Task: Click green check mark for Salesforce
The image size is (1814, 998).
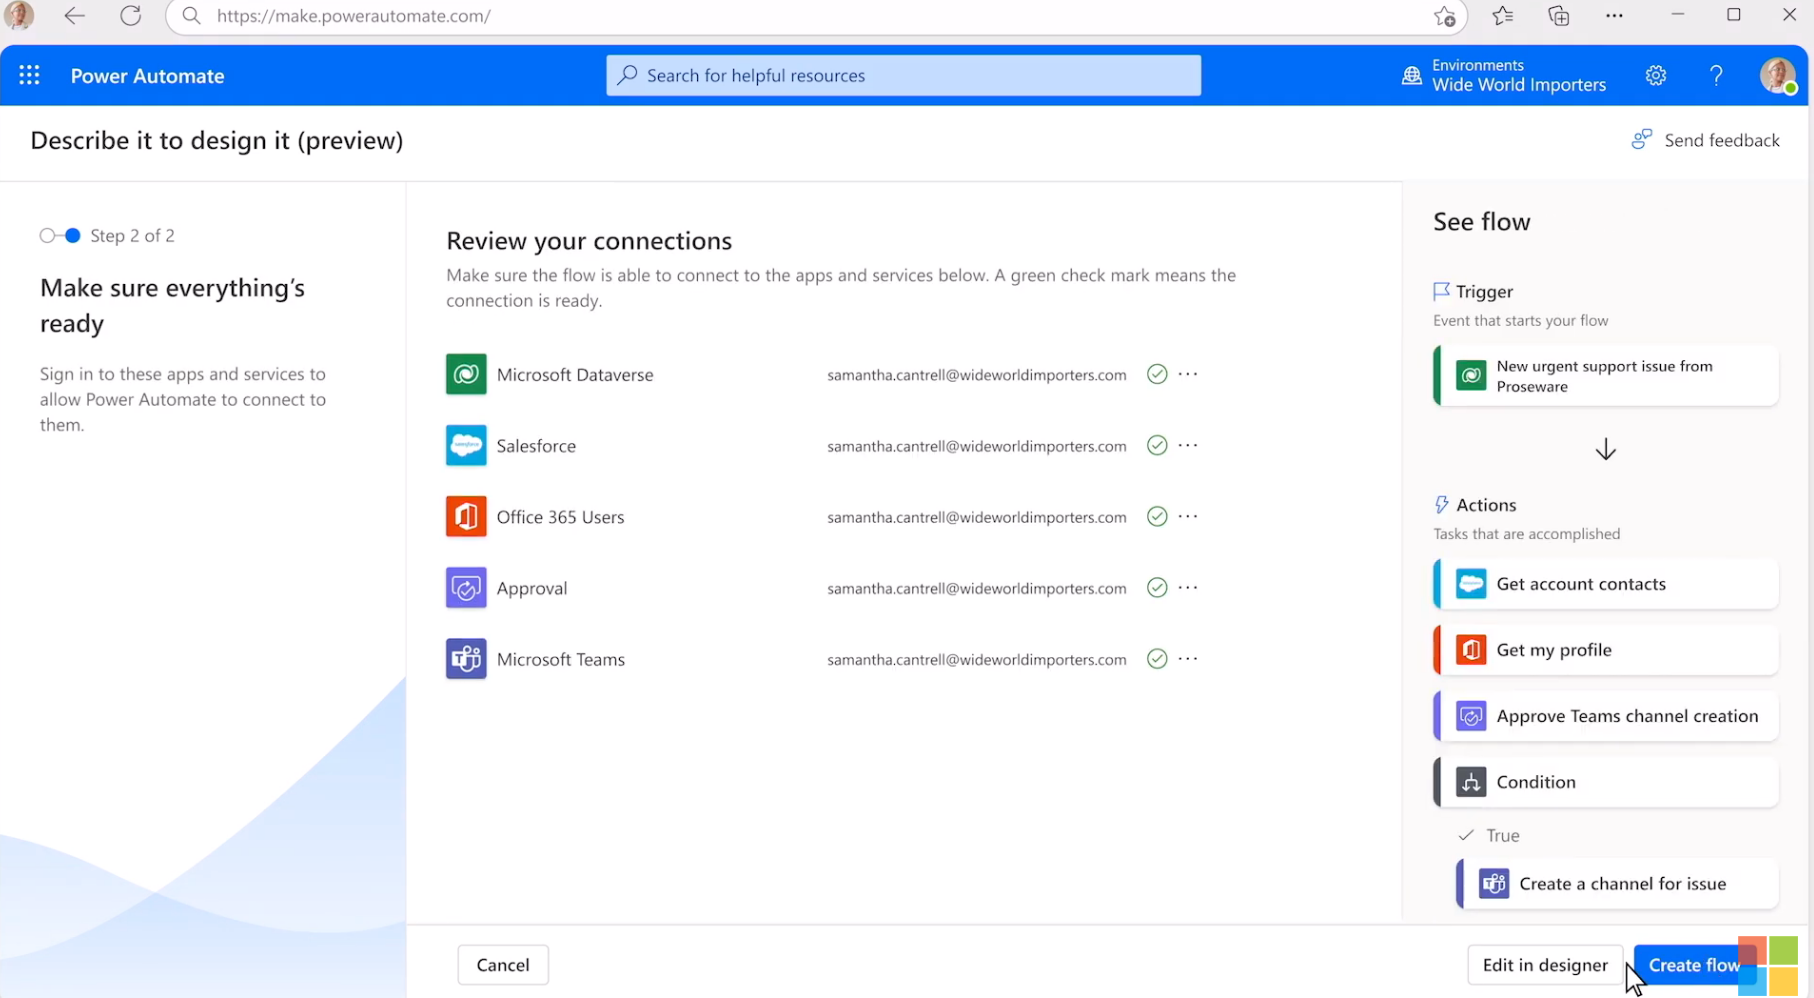Action: (x=1157, y=445)
